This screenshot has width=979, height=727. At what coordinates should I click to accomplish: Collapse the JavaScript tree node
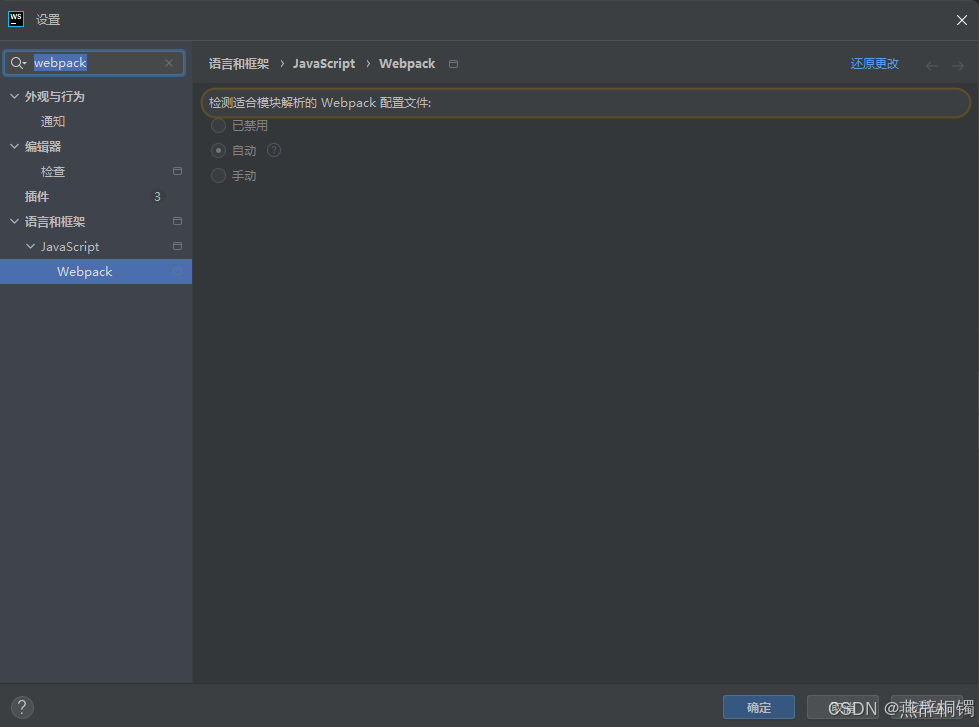(x=30, y=246)
